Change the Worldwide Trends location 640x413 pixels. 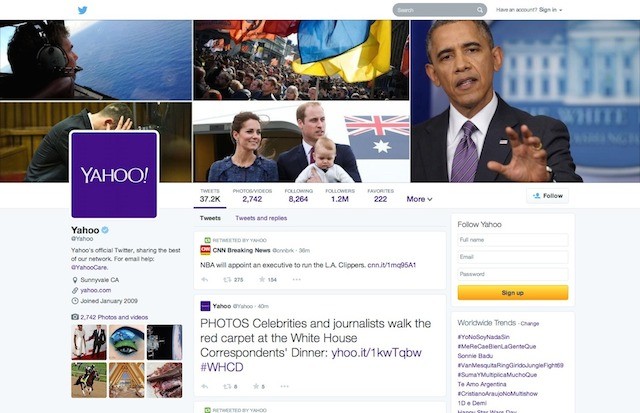pyautogui.click(x=530, y=324)
